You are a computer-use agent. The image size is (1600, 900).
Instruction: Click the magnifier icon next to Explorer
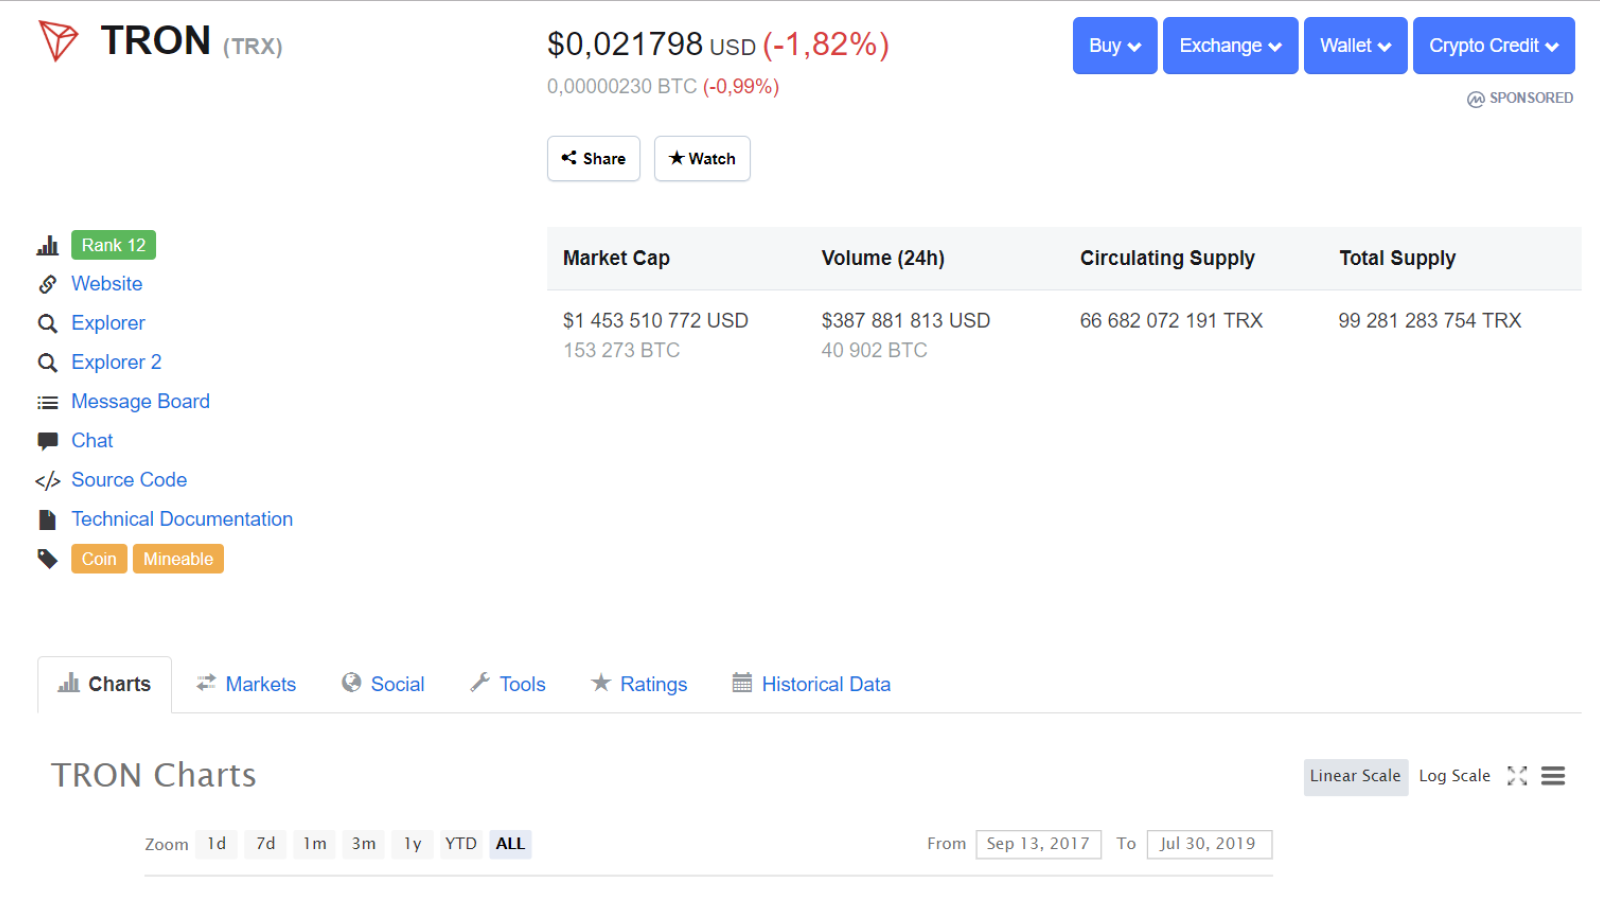click(x=47, y=323)
